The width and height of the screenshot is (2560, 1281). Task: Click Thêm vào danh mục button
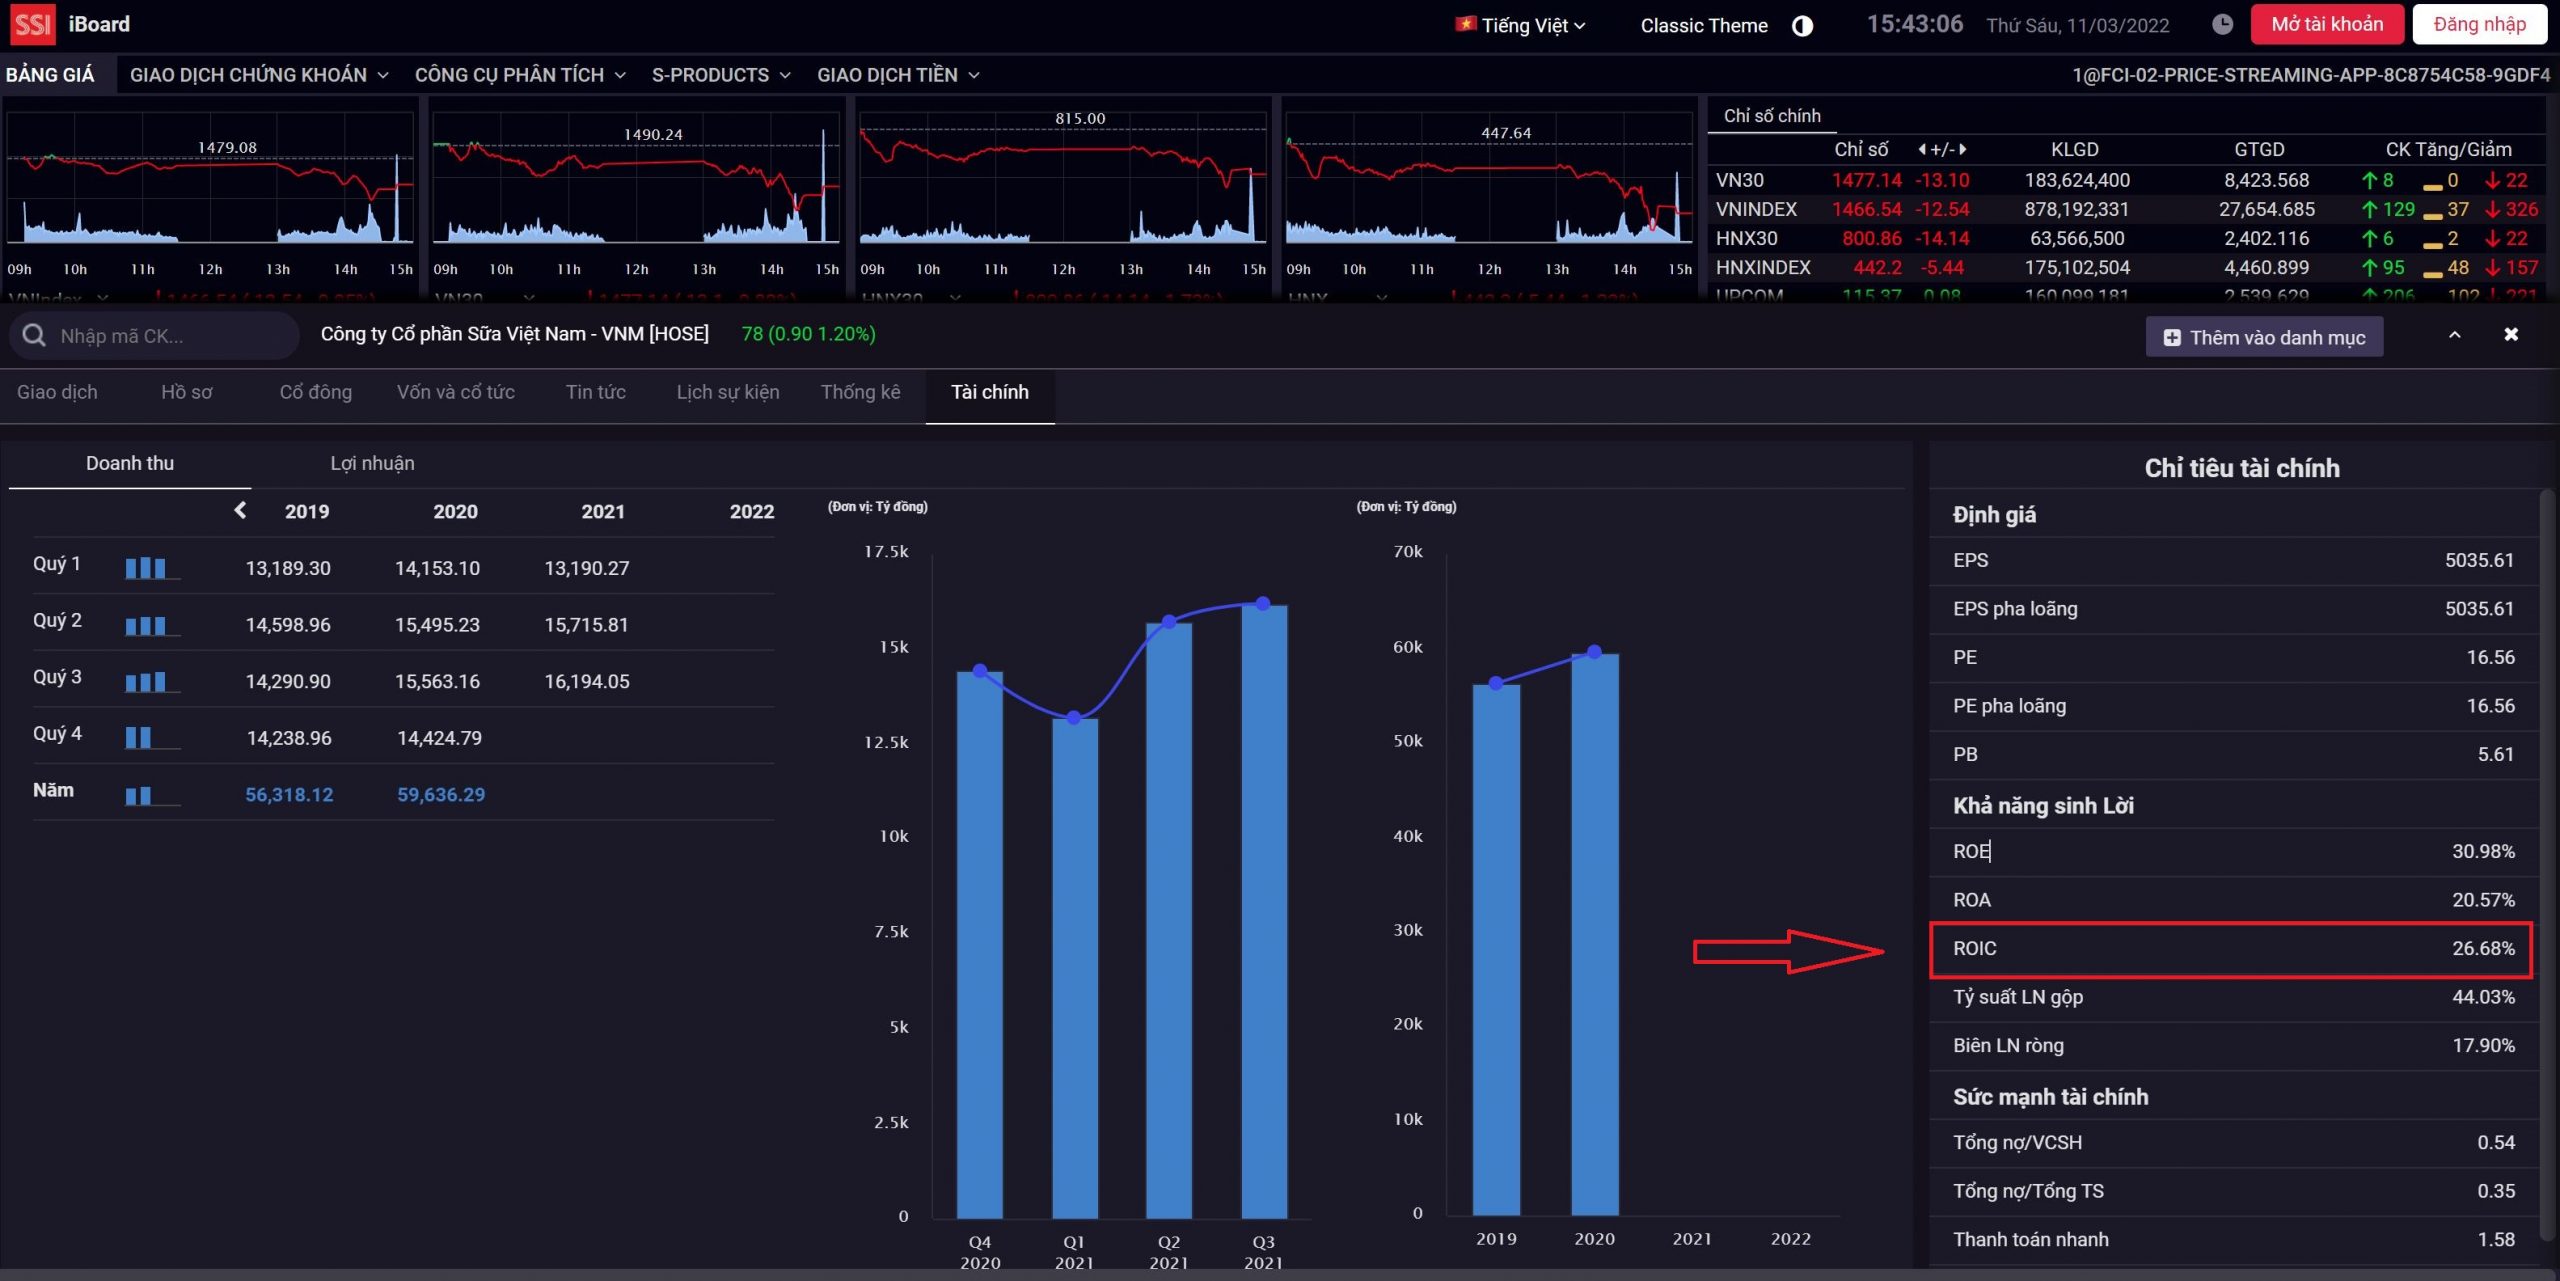coord(2264,337)
